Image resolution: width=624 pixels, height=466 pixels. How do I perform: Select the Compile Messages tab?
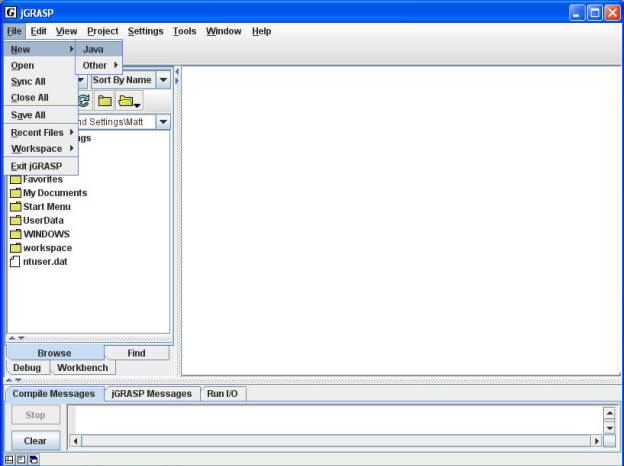tap(54, 394)
